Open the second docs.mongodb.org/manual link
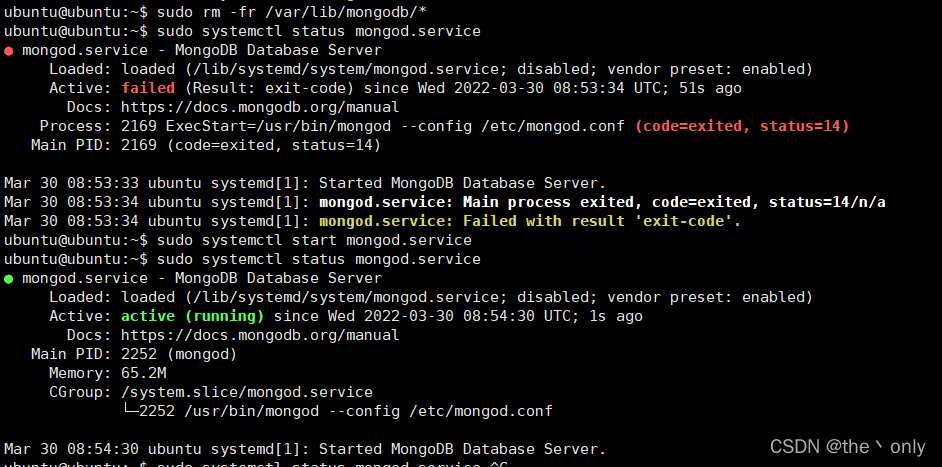 click(x=260, y=335)
